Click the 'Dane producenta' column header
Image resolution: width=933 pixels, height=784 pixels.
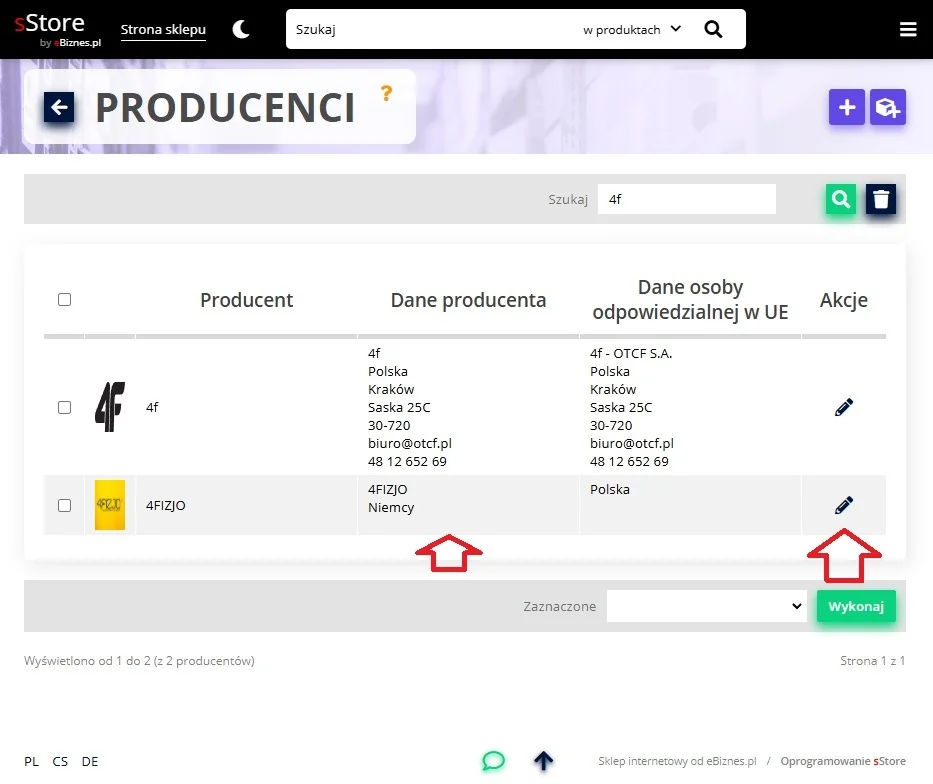point(468,300)
